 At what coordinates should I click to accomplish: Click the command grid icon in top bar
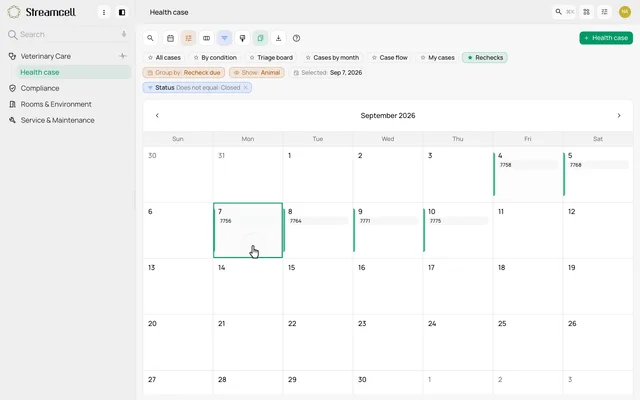pos(587,12)
